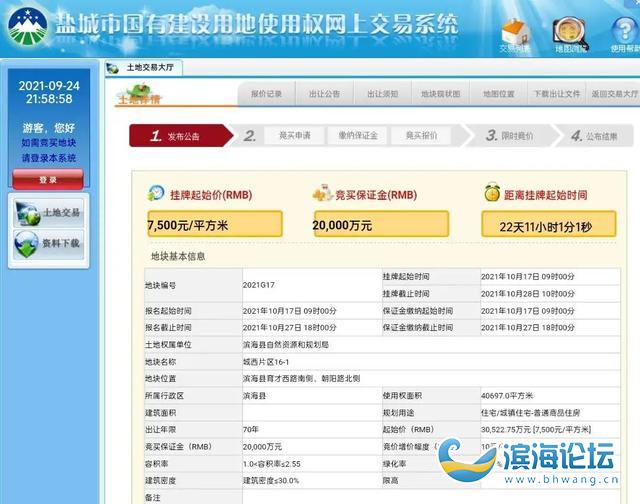Click the 距离挂牌起始时间 clock icon
640x504 pixels.
click(492, 193)
